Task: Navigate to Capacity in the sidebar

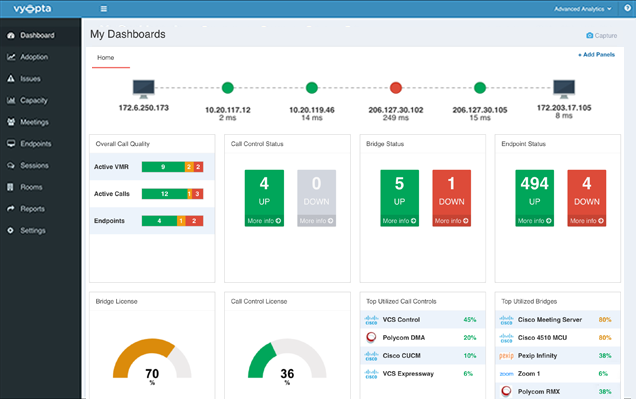Action: click(34, 100)
